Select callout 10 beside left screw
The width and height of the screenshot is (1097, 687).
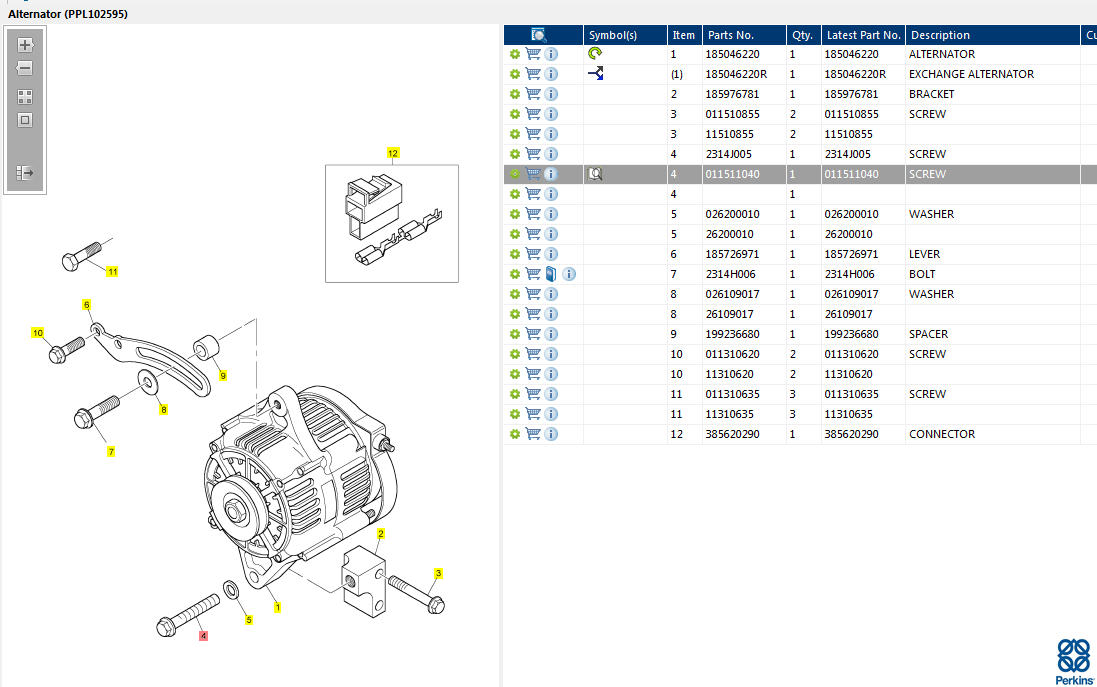coord(38,333)
